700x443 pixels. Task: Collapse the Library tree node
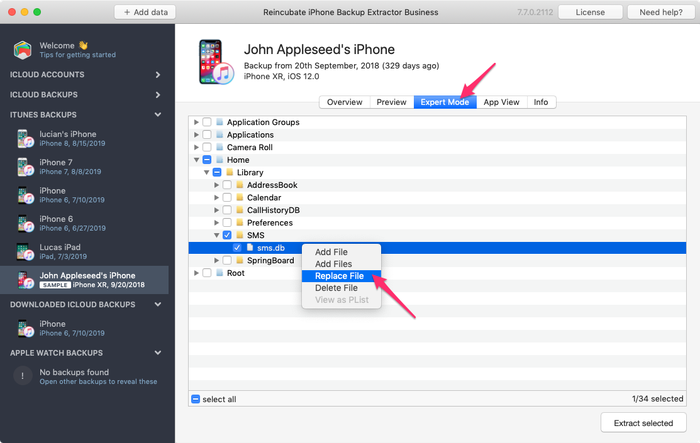tap(206, 172)
